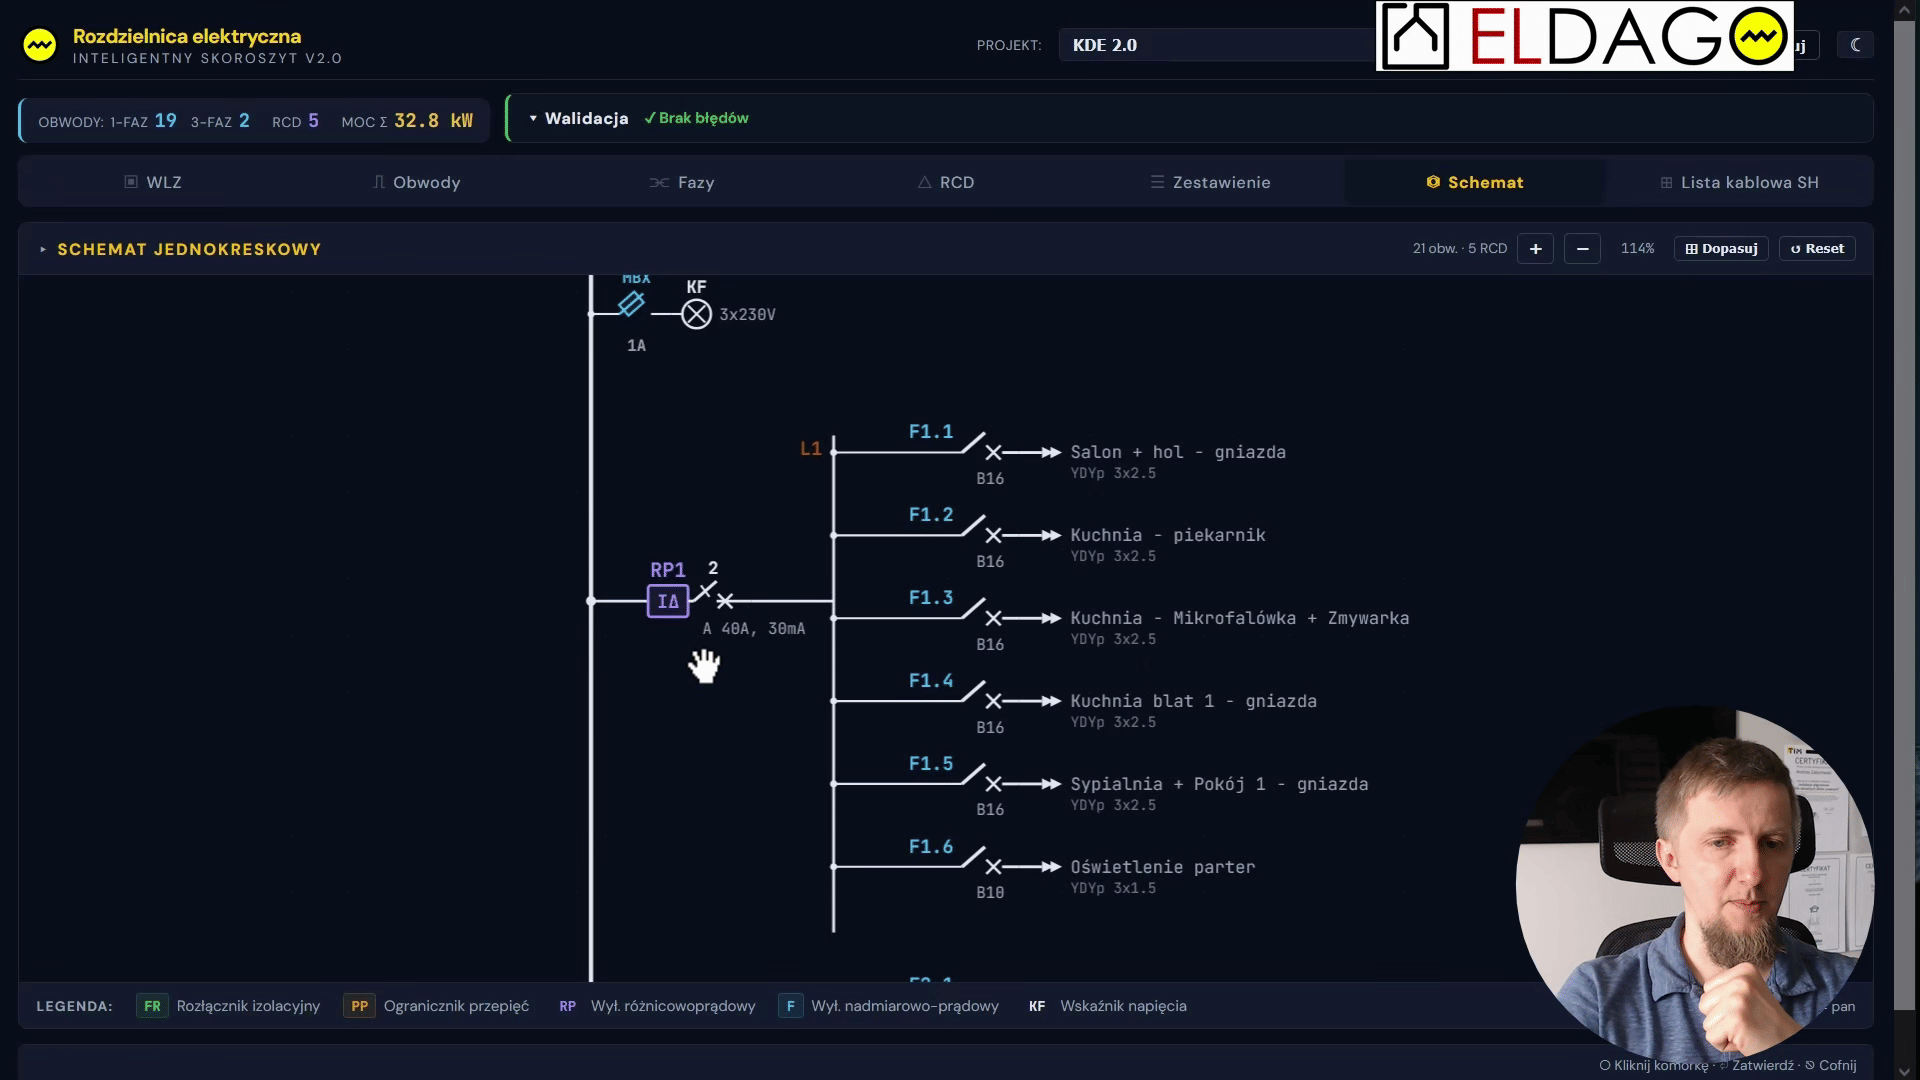Zoom in with the plus button
Viewport: 1920px width, 1080px height.
(1535, 249)
